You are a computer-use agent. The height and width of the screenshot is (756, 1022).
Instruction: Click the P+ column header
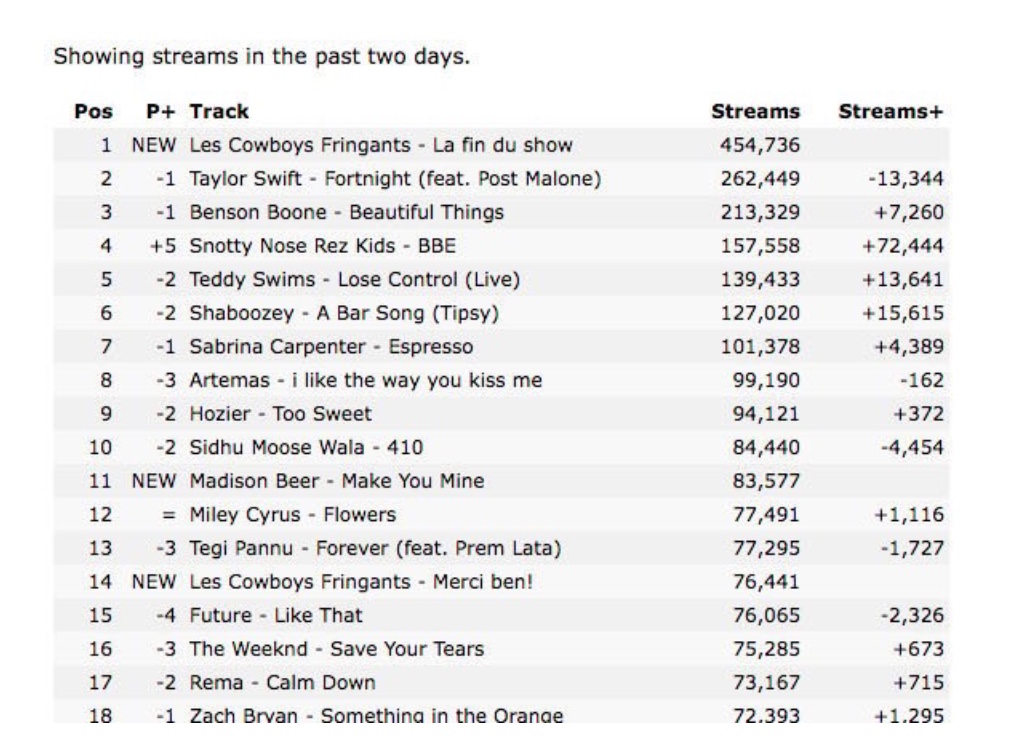[161, 111]
